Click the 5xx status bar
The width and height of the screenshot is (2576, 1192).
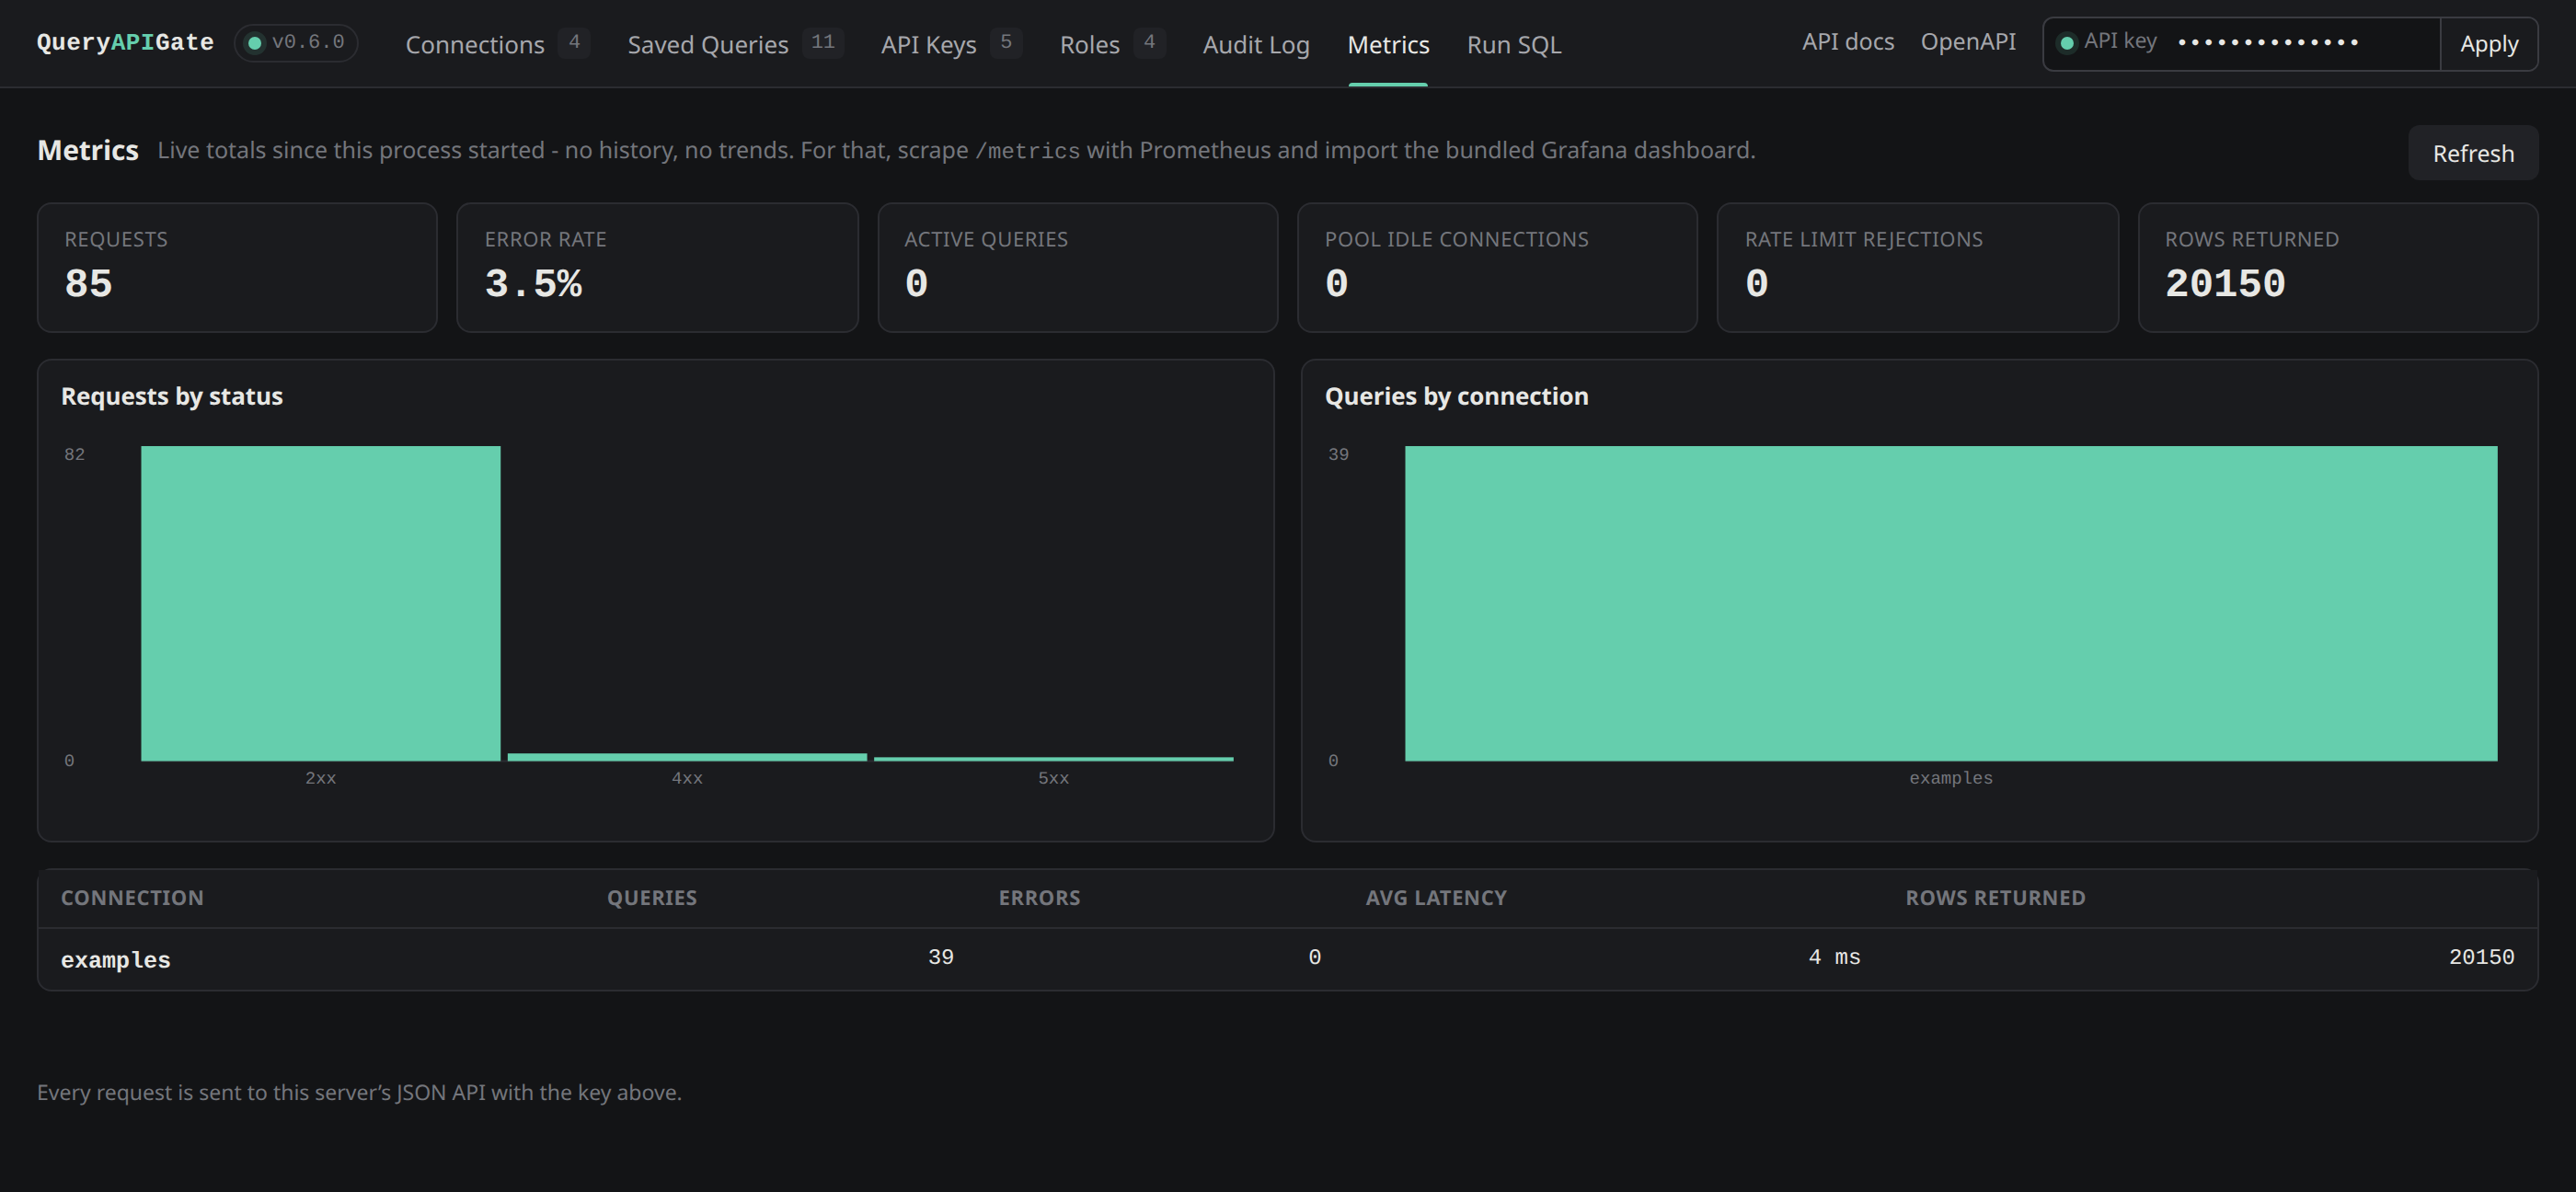pos(1053,759)
